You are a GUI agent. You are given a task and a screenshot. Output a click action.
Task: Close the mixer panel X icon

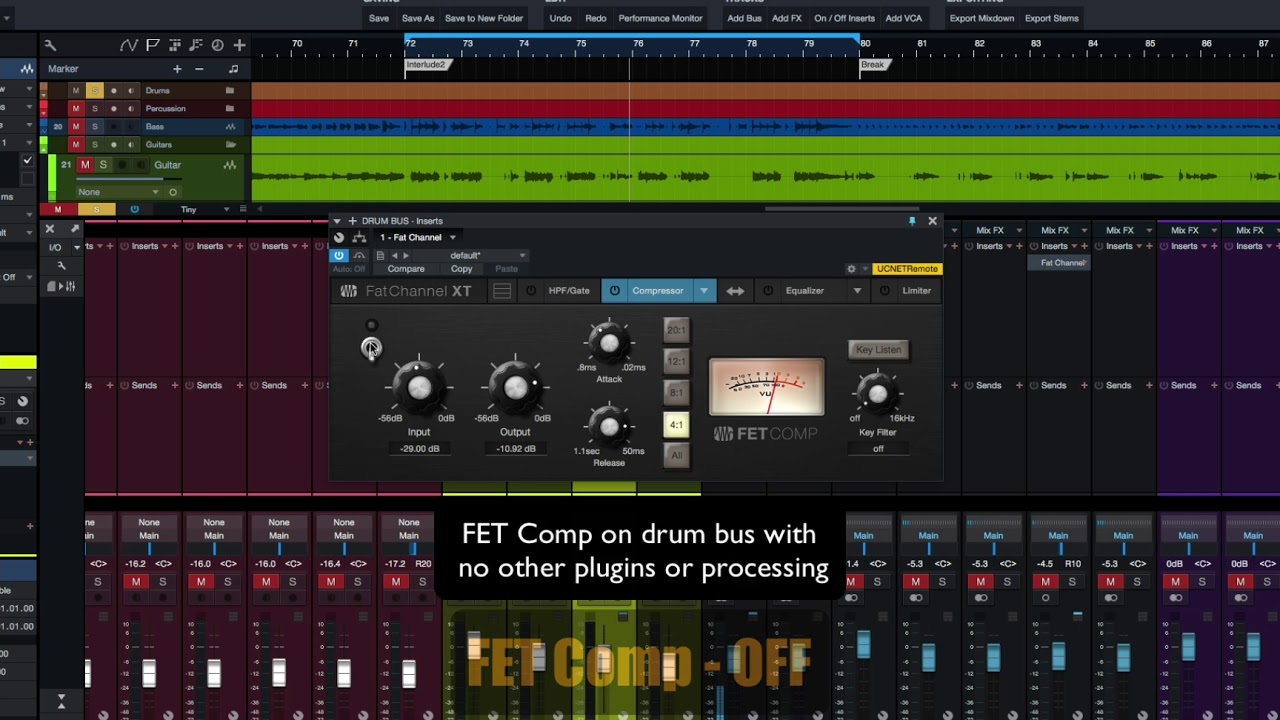(50, 230)
